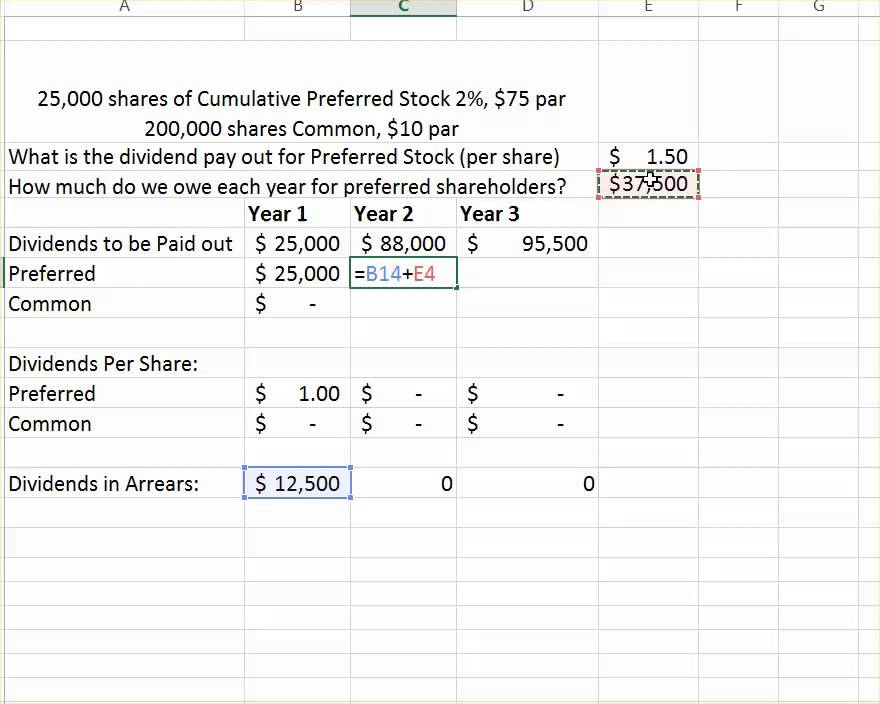
Task: Select column C header
Action: [x=404, y=7]
